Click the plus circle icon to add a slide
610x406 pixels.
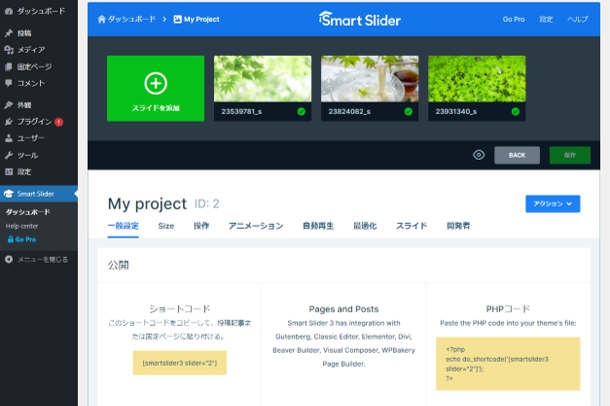point(156,83)
